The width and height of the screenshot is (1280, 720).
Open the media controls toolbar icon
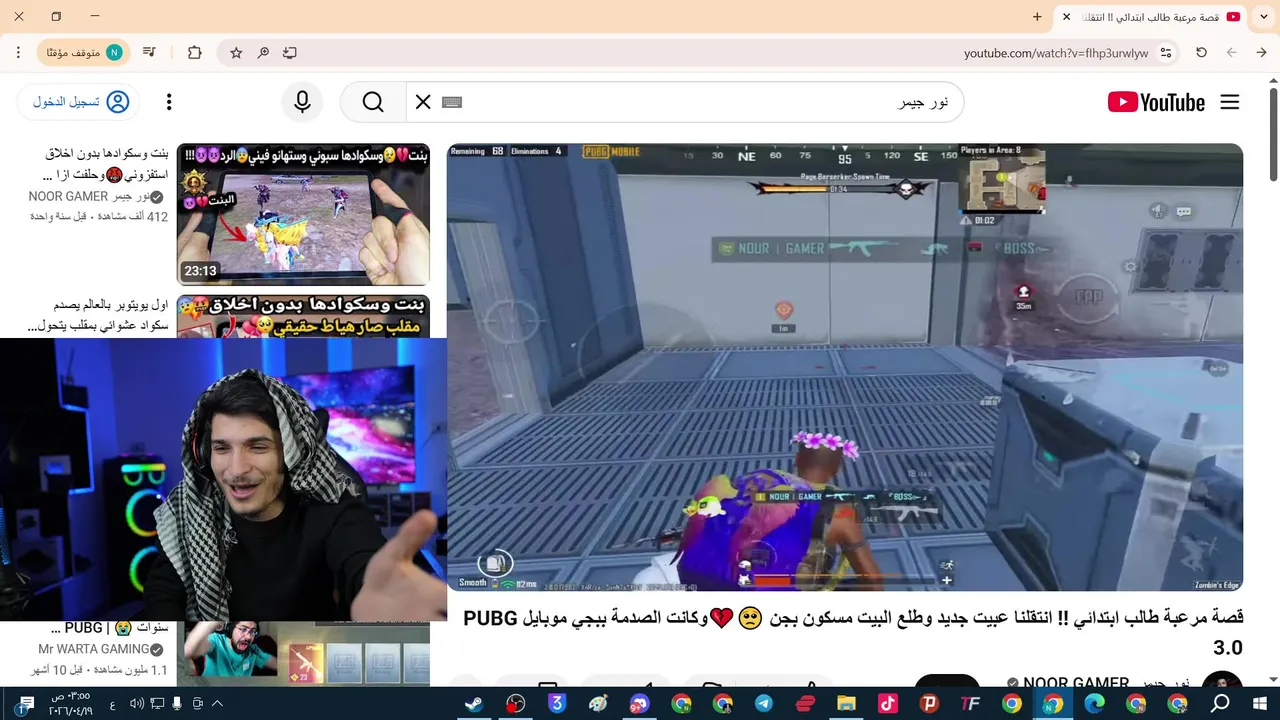pos(149,53)
